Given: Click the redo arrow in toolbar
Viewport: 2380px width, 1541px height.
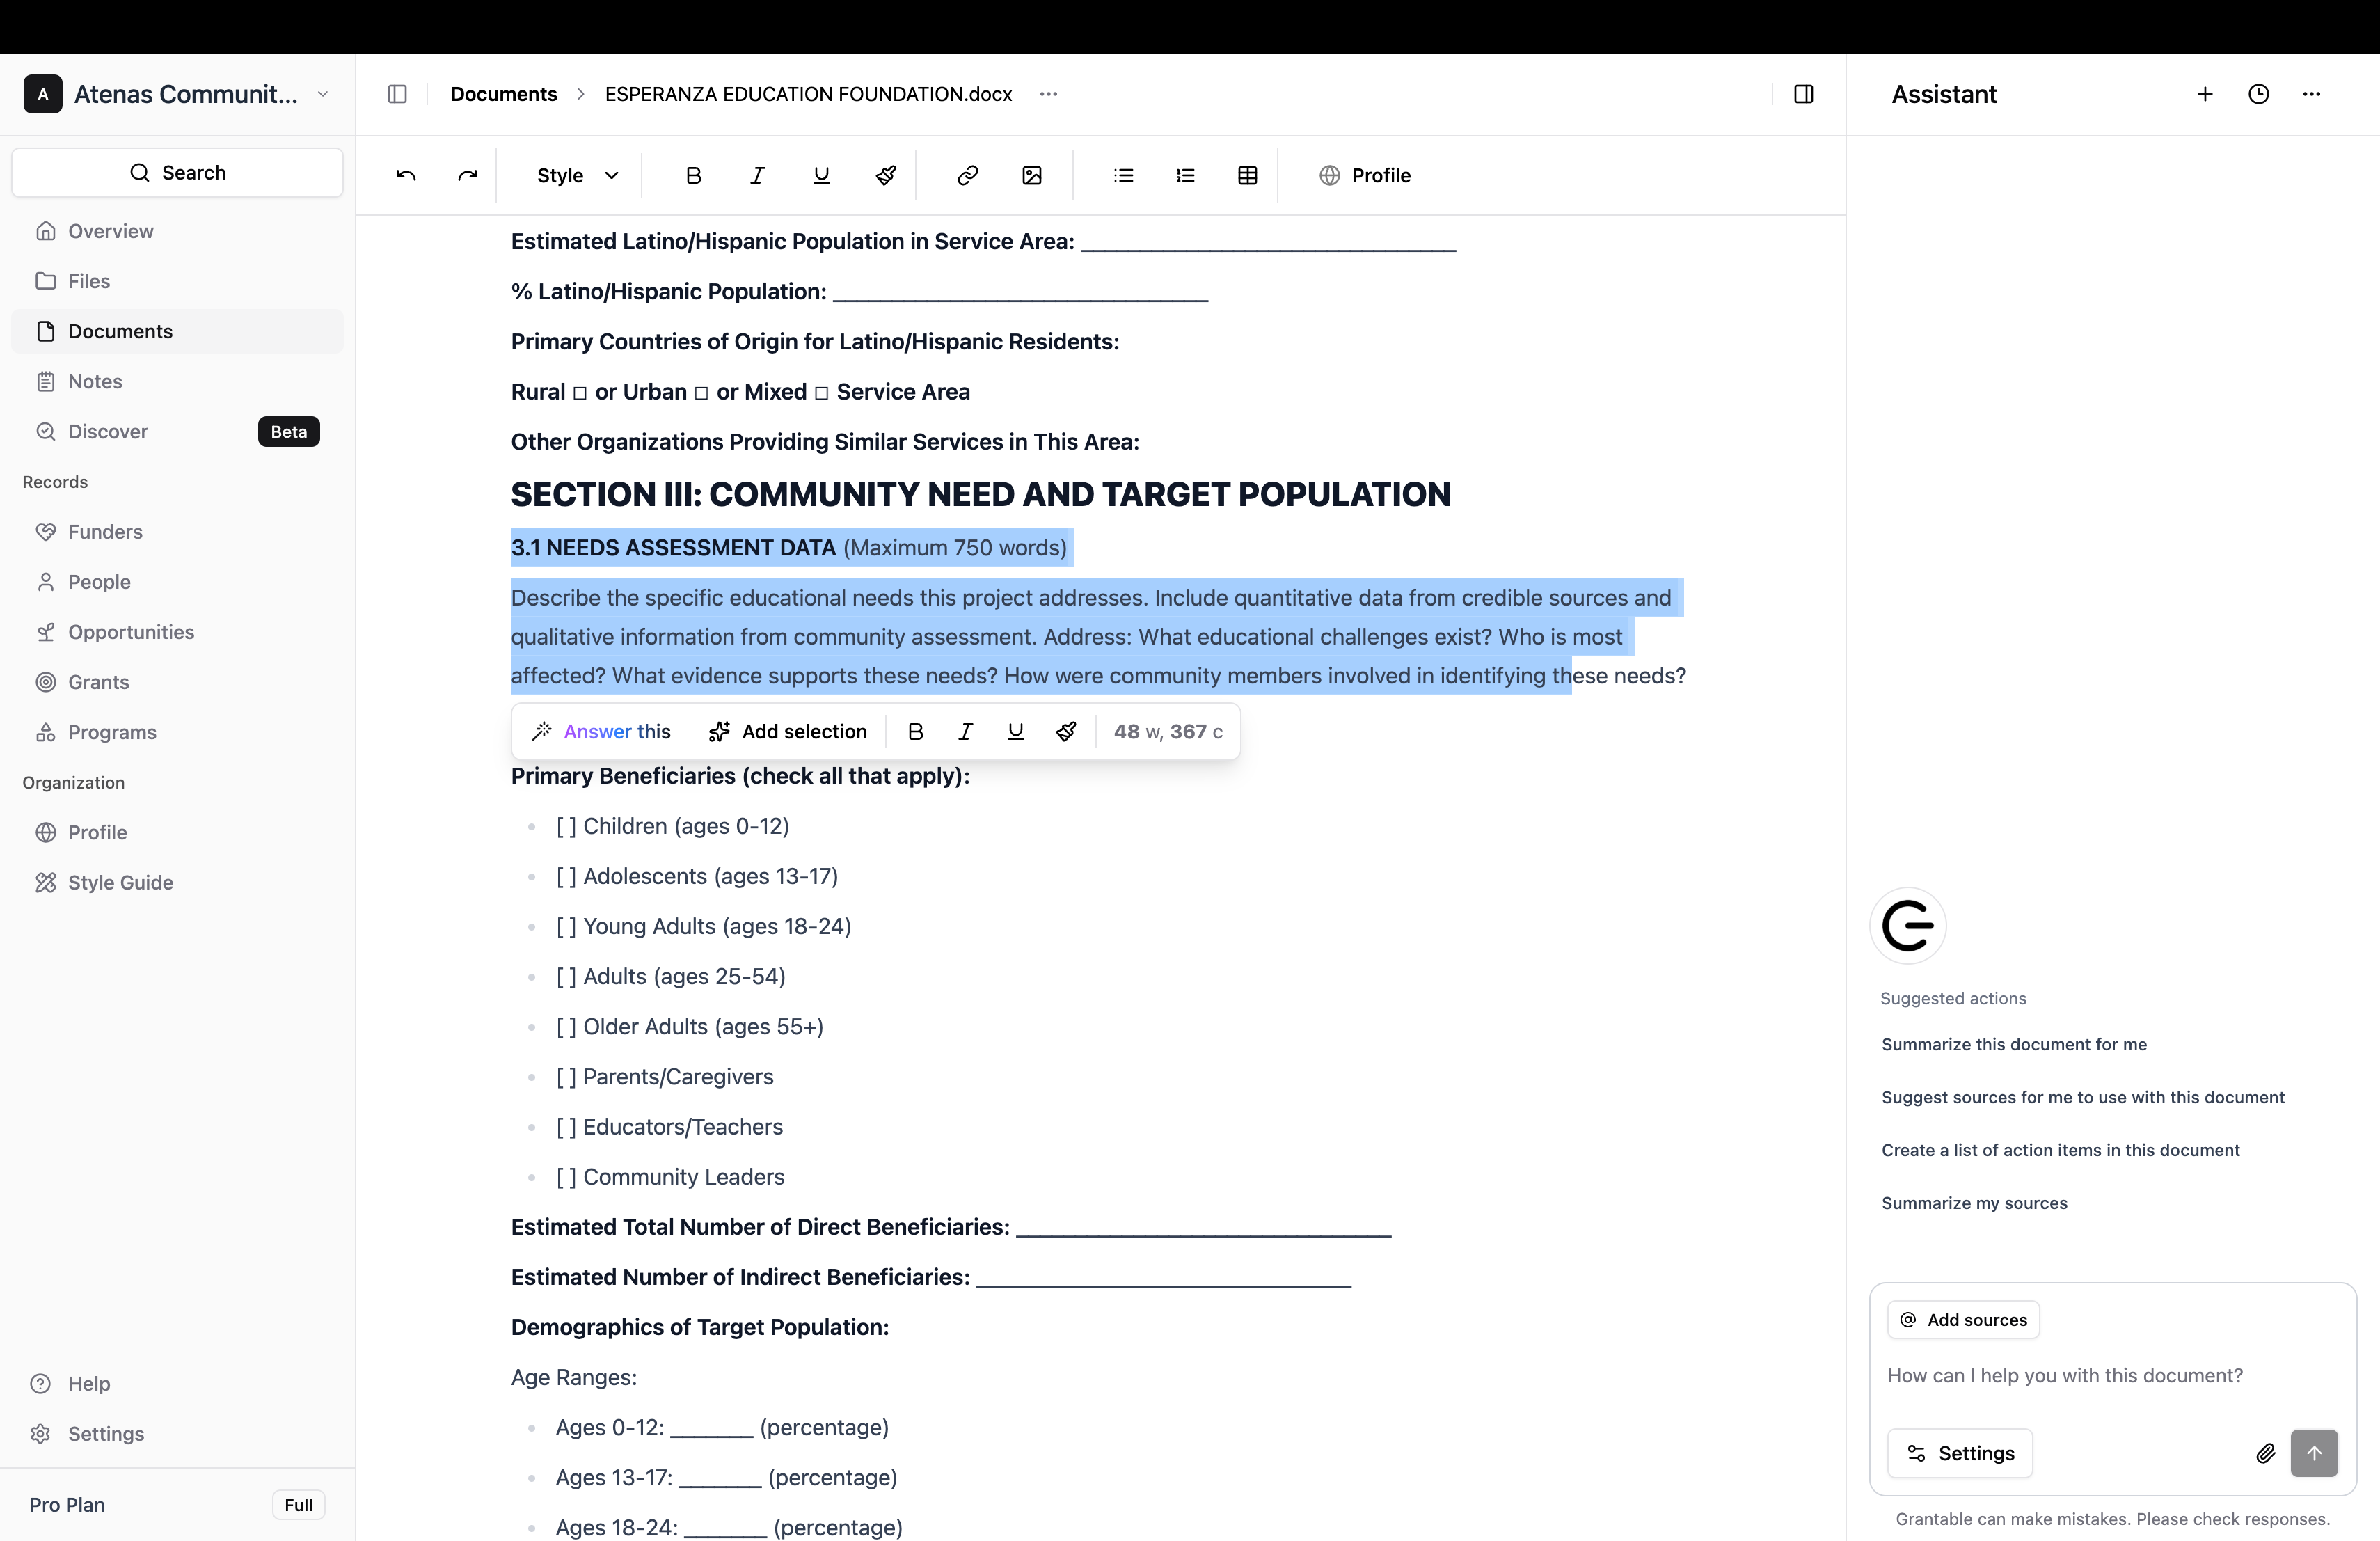Looking at the screenshot, I should (467, 175).
